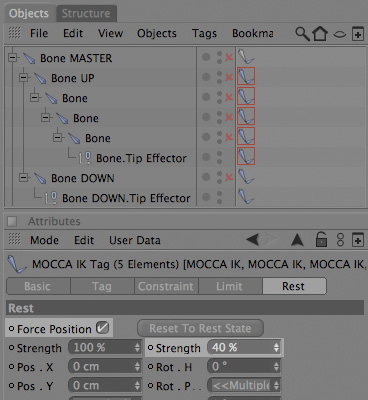Switch to the Basic tab
This screenshot has width=368, height=400.
(x=38, y=286)
